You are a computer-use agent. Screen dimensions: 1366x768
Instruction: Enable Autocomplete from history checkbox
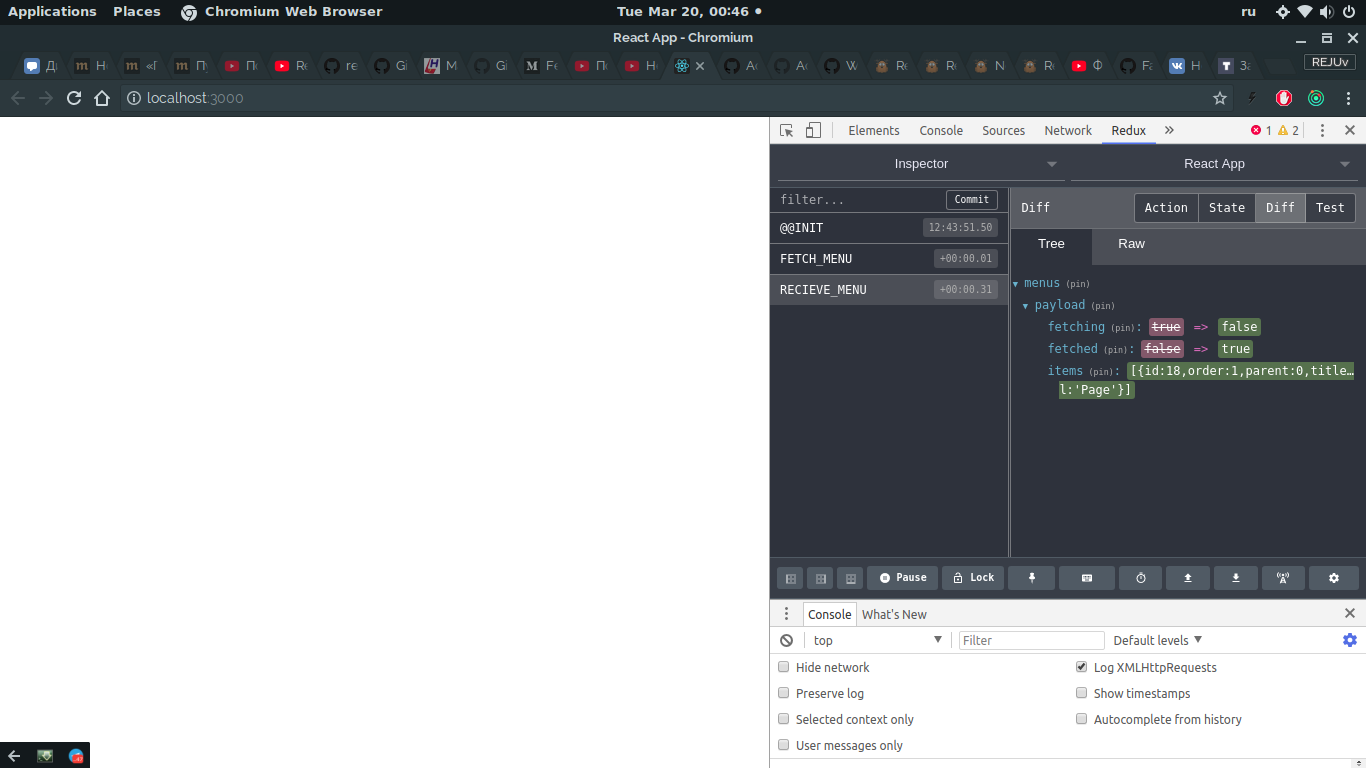(x=1081, y=719)
